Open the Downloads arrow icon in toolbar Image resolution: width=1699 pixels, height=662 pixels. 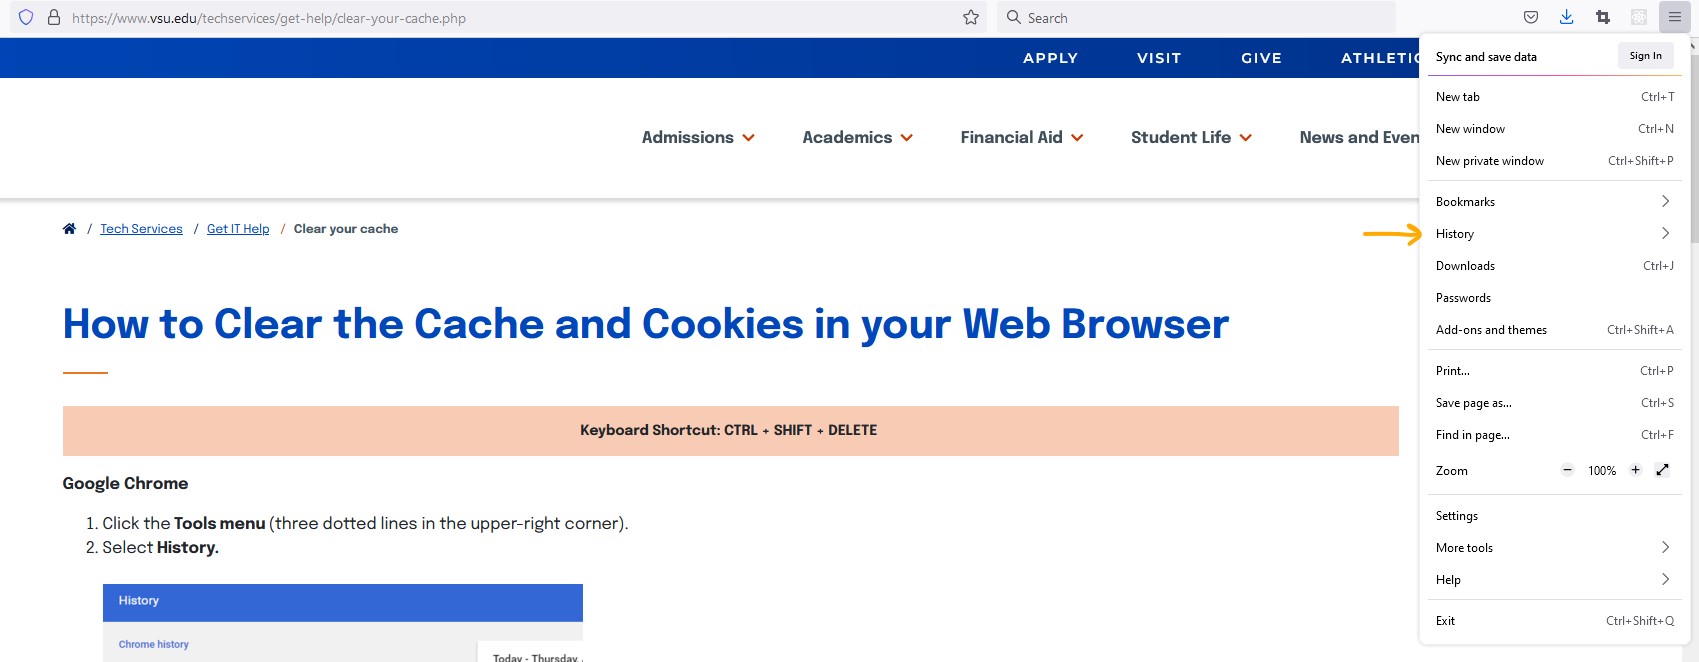click(x=1567, y=17)
